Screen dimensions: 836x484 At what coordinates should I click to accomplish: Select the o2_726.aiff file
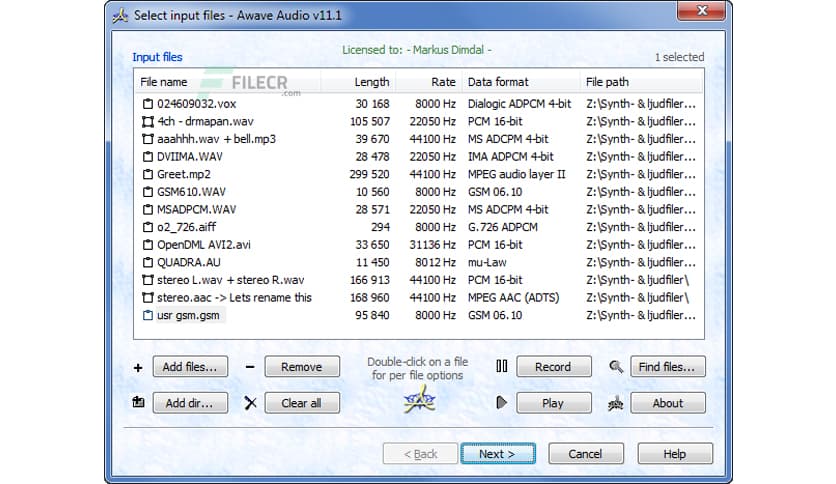click(x=419, y=227)
